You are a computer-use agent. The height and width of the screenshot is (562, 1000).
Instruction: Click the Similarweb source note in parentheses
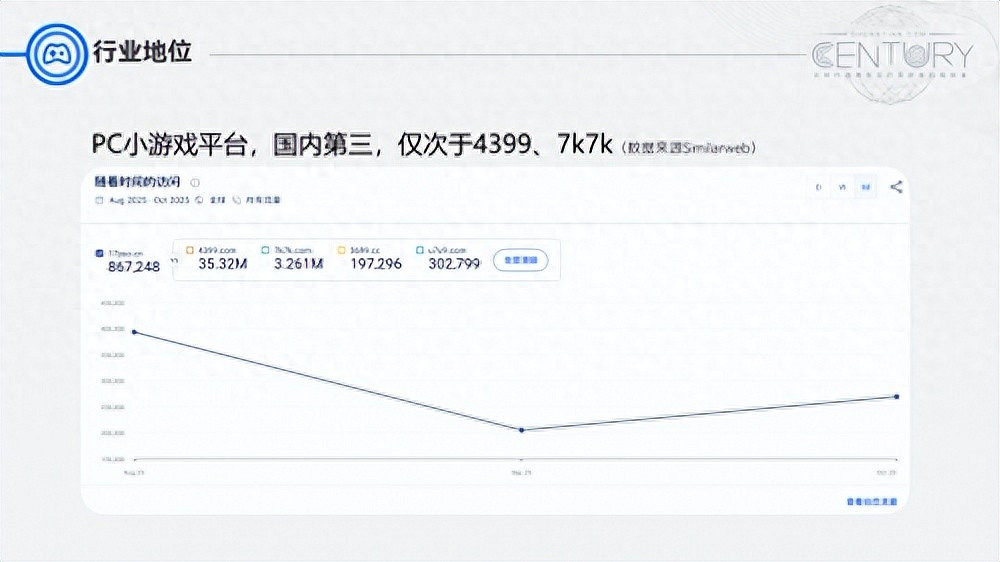tap(688, 148)
